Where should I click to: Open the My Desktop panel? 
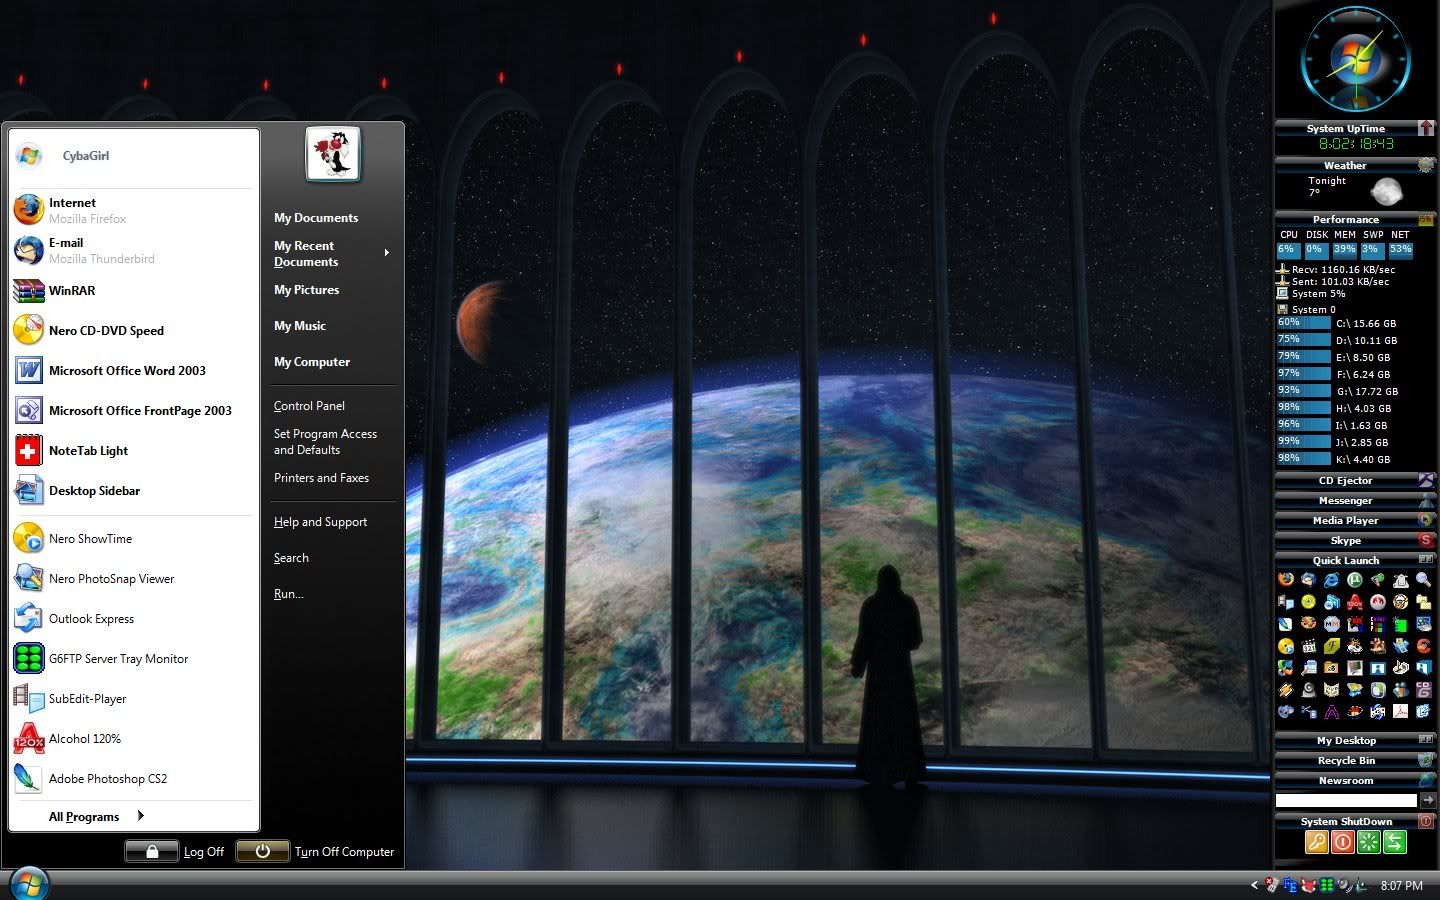tap(1356, 740)
